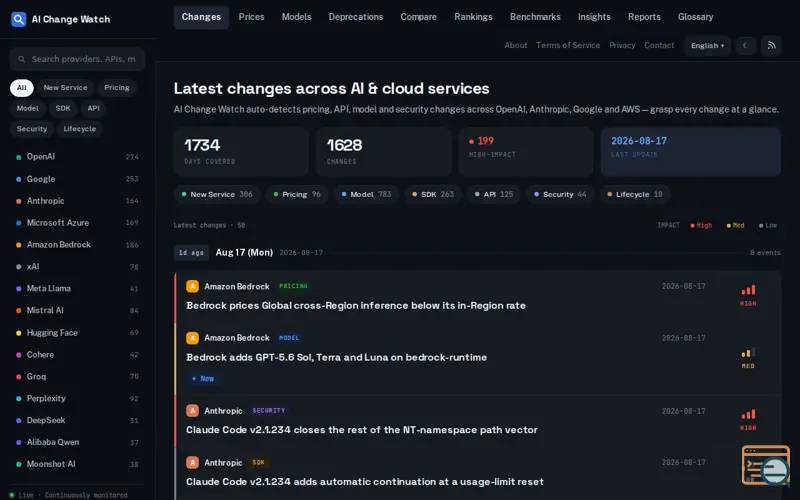Click the Amazon Bedrock model entry icon
800x500 pixels.
[x=192, y=338]
